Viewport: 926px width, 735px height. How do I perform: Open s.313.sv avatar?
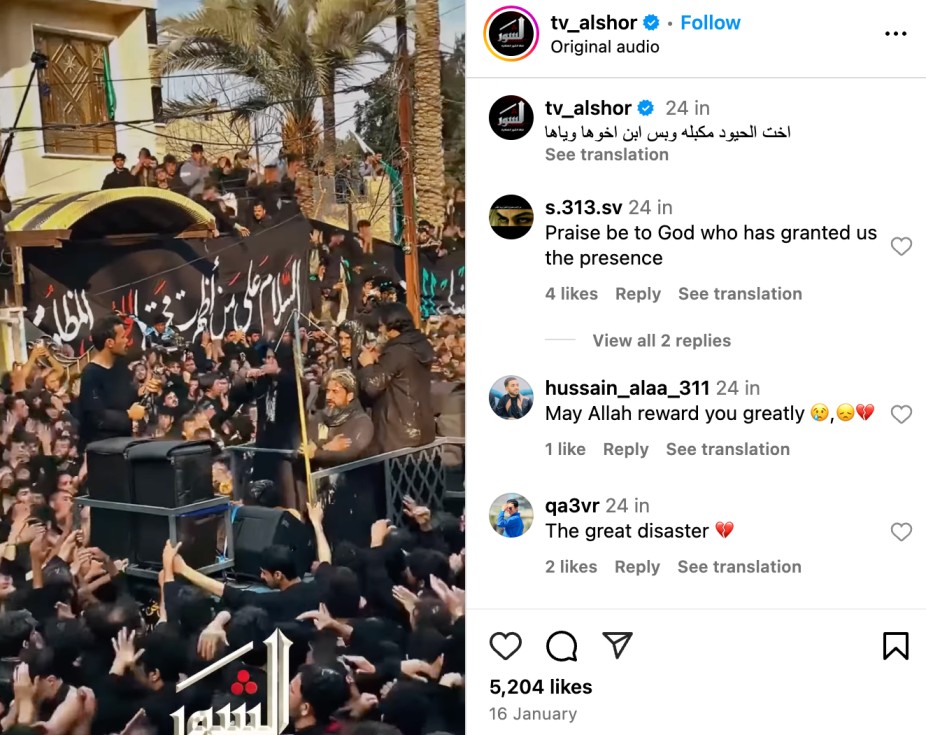coord(511,217)
